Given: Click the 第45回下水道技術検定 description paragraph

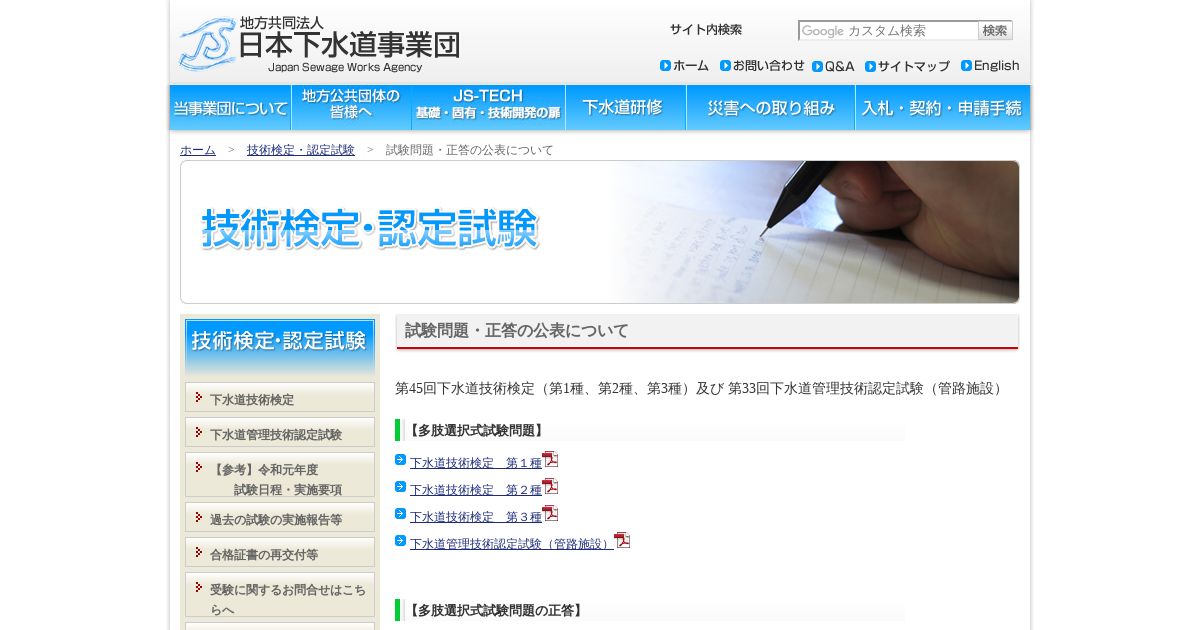Looking at the screenshot, I should [x=701, y=388].
